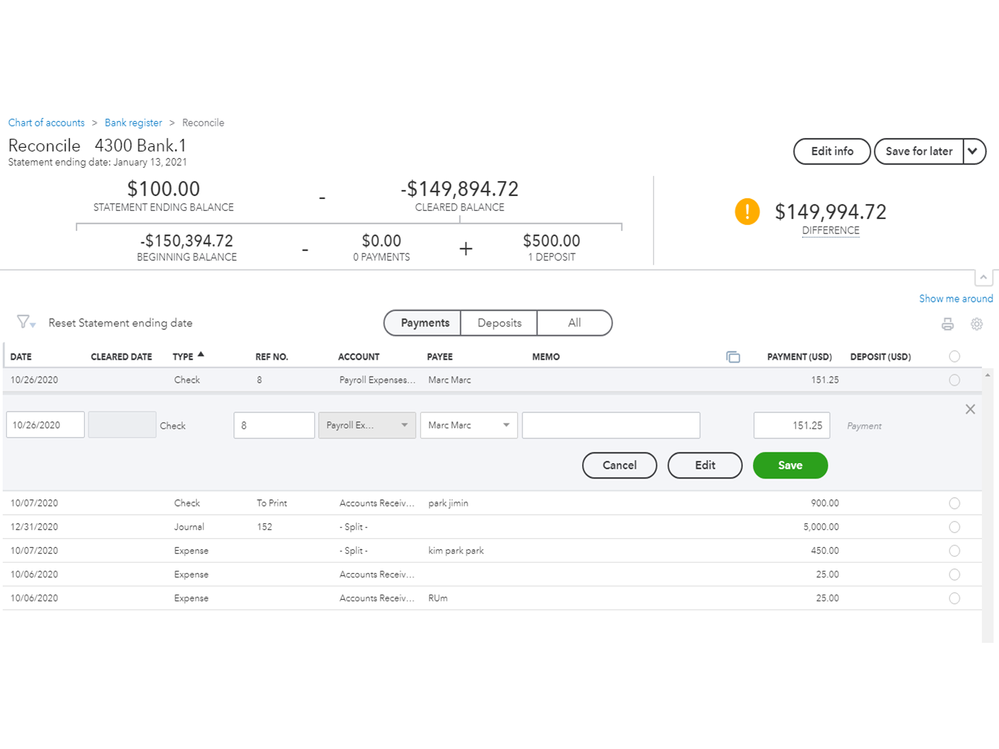Mark the 450.00 kim park park expense cleared

pos(954,551)
